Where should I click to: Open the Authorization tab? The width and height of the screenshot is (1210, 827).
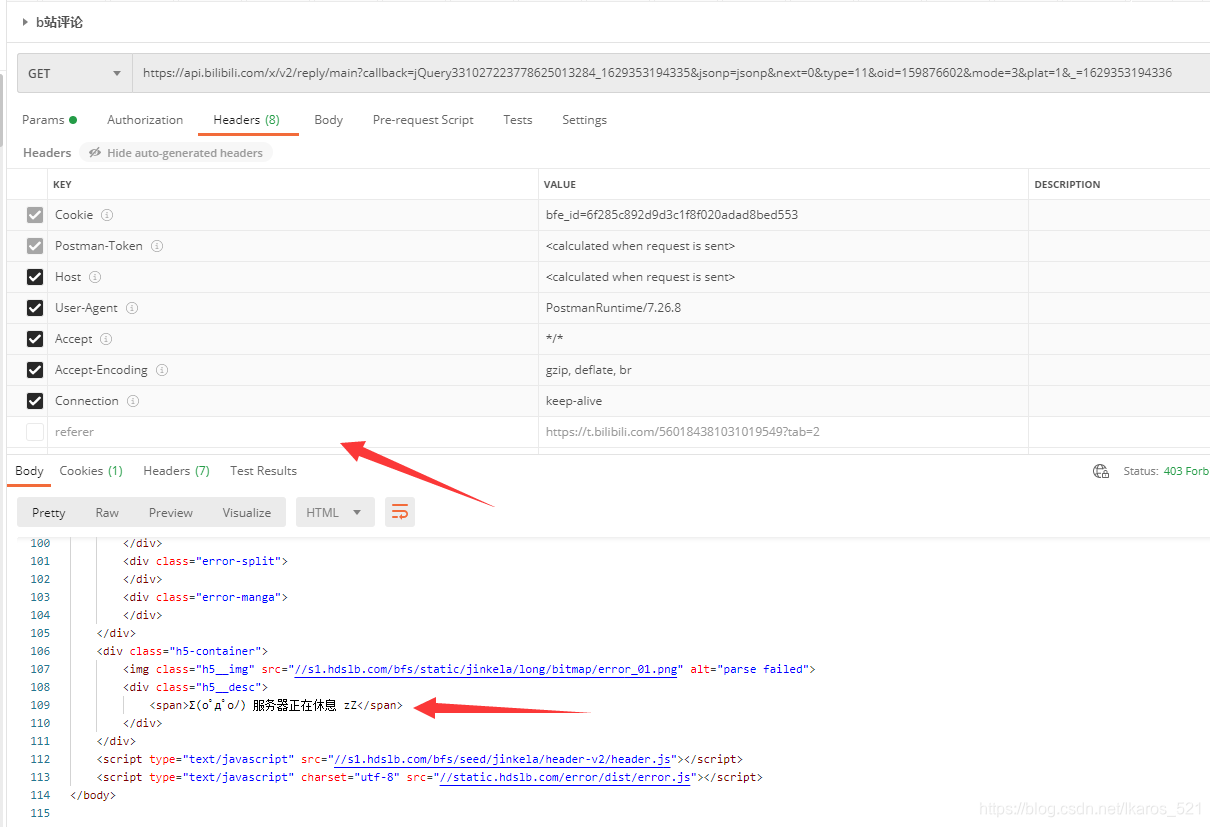pyautogui.click(x=145, y=120)
